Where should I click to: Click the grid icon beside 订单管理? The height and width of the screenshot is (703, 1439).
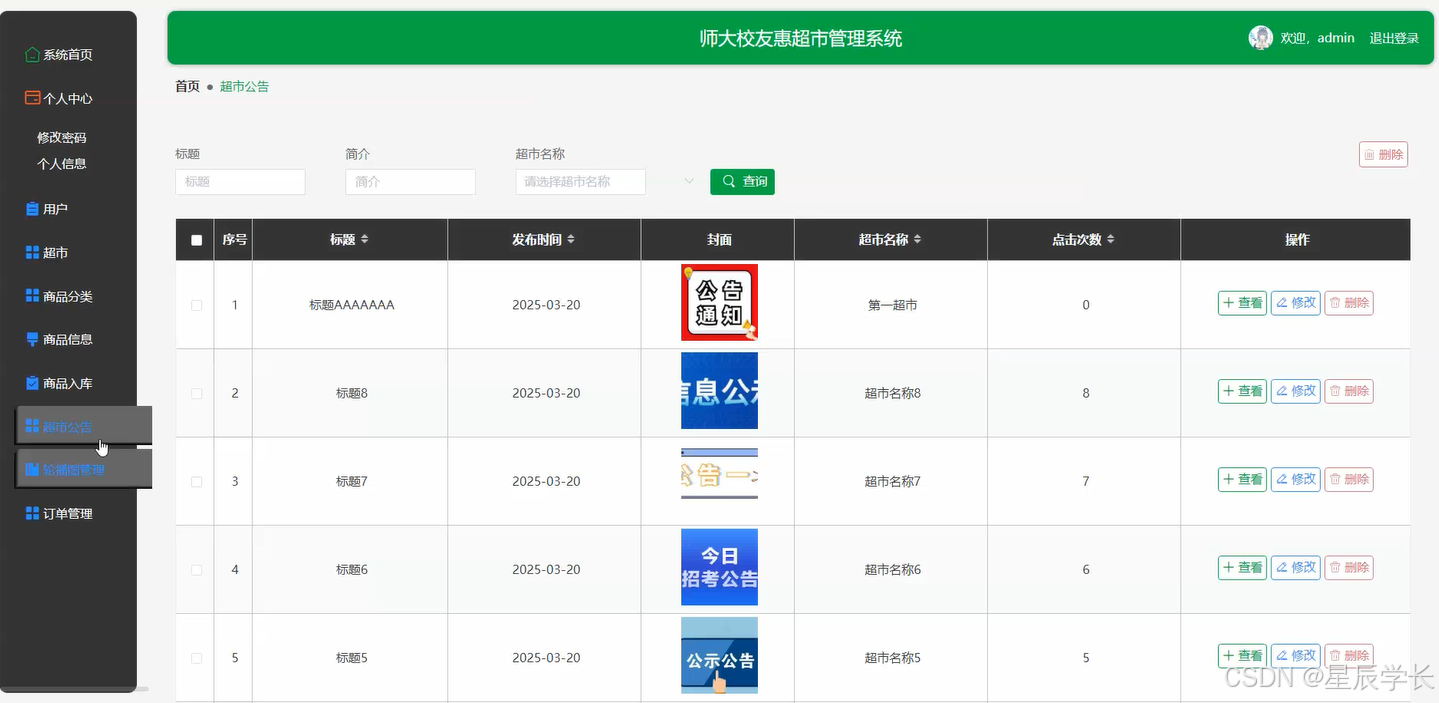(x=32, y=513)
